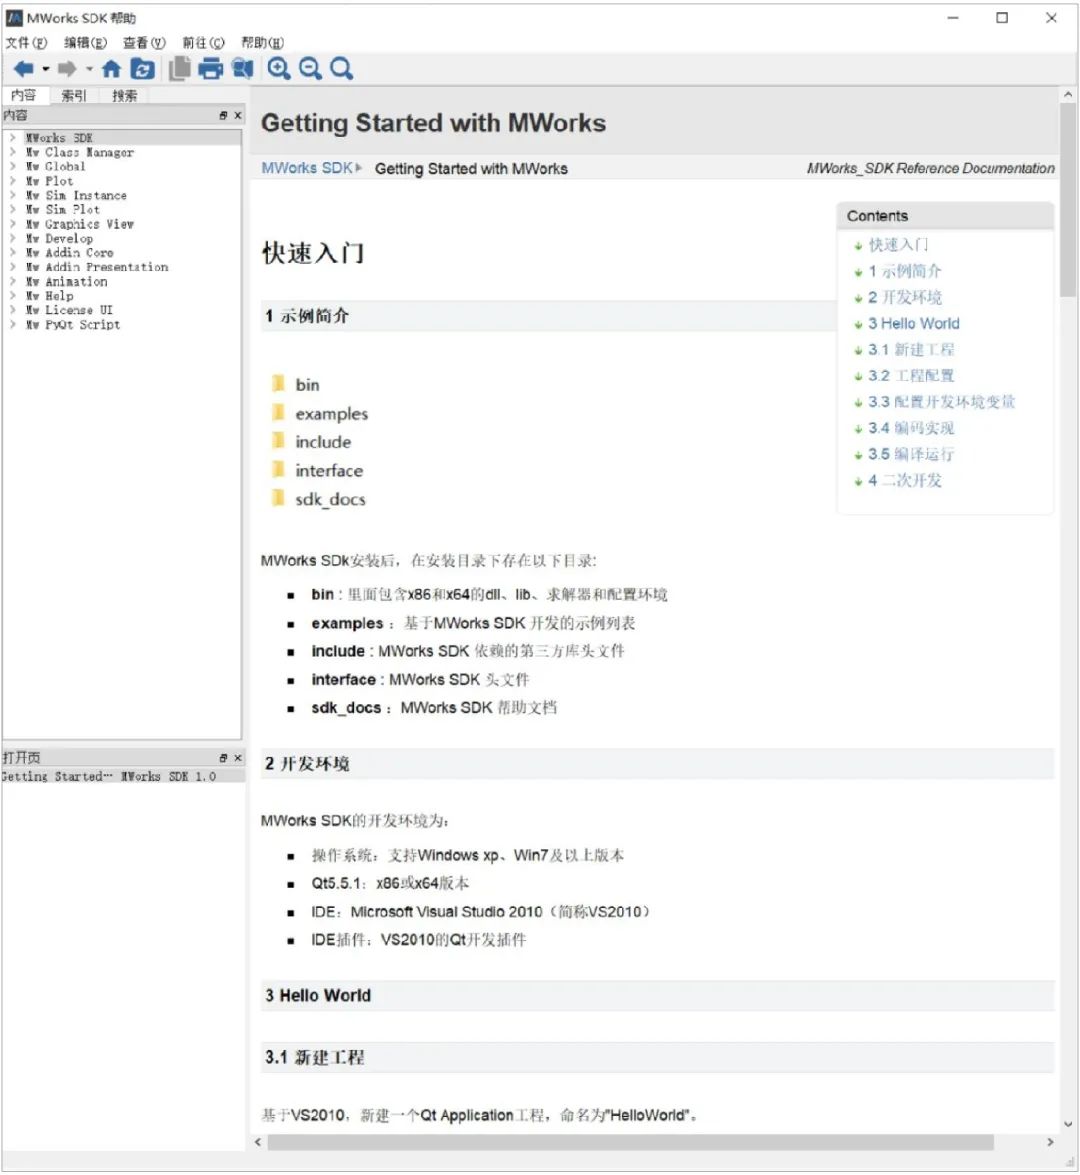Open the 前往(G) menu
1080x1175 pixels.
(203, 43)
